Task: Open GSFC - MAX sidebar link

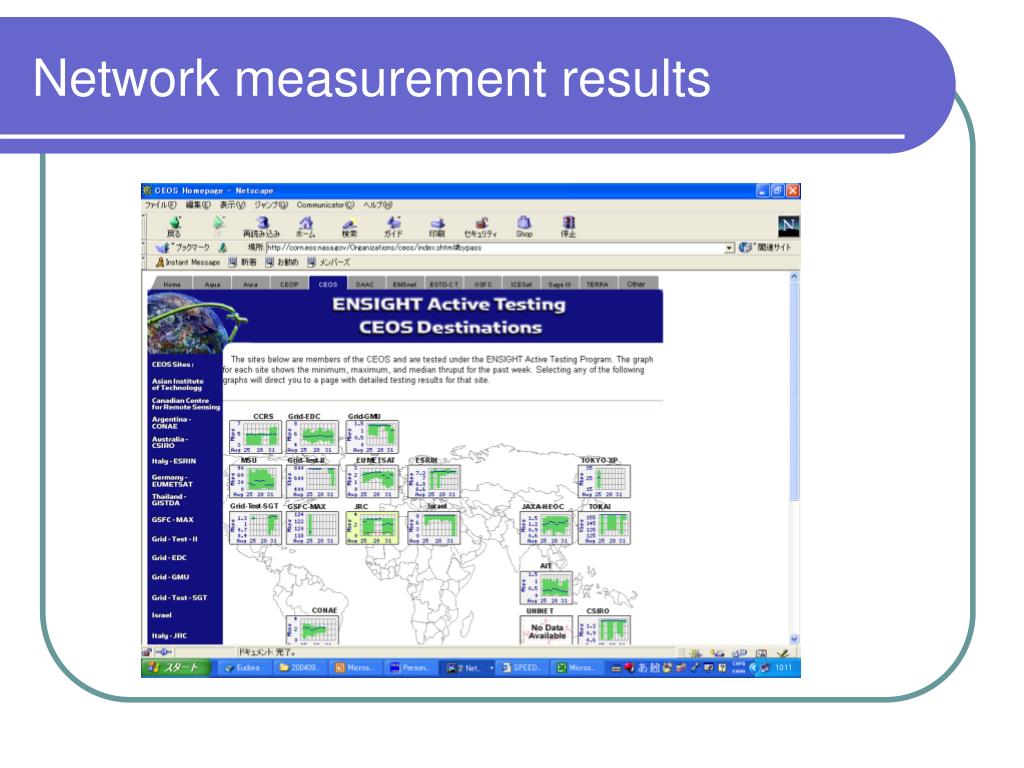Action: click(172, 520)
